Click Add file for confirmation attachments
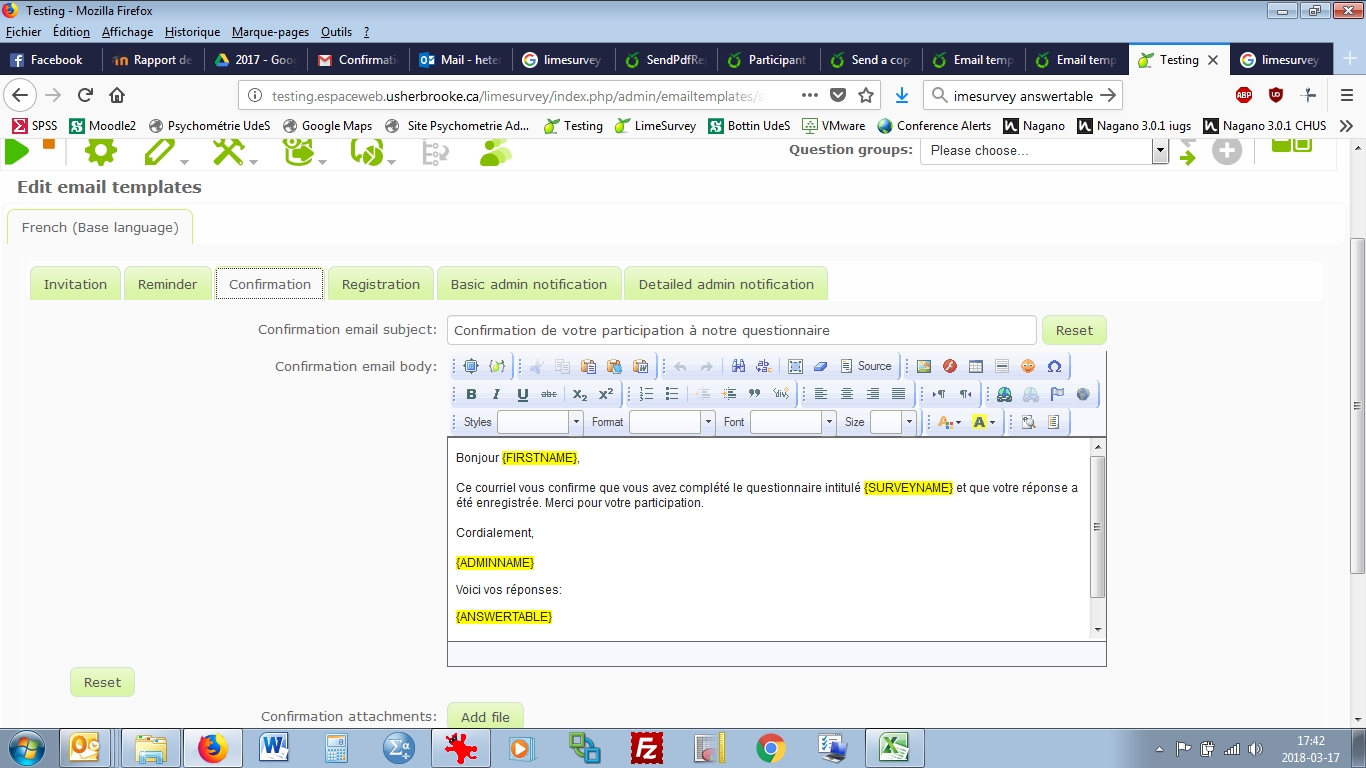Viewport: 1366px width, 768px height. click(x=485, y=717)
